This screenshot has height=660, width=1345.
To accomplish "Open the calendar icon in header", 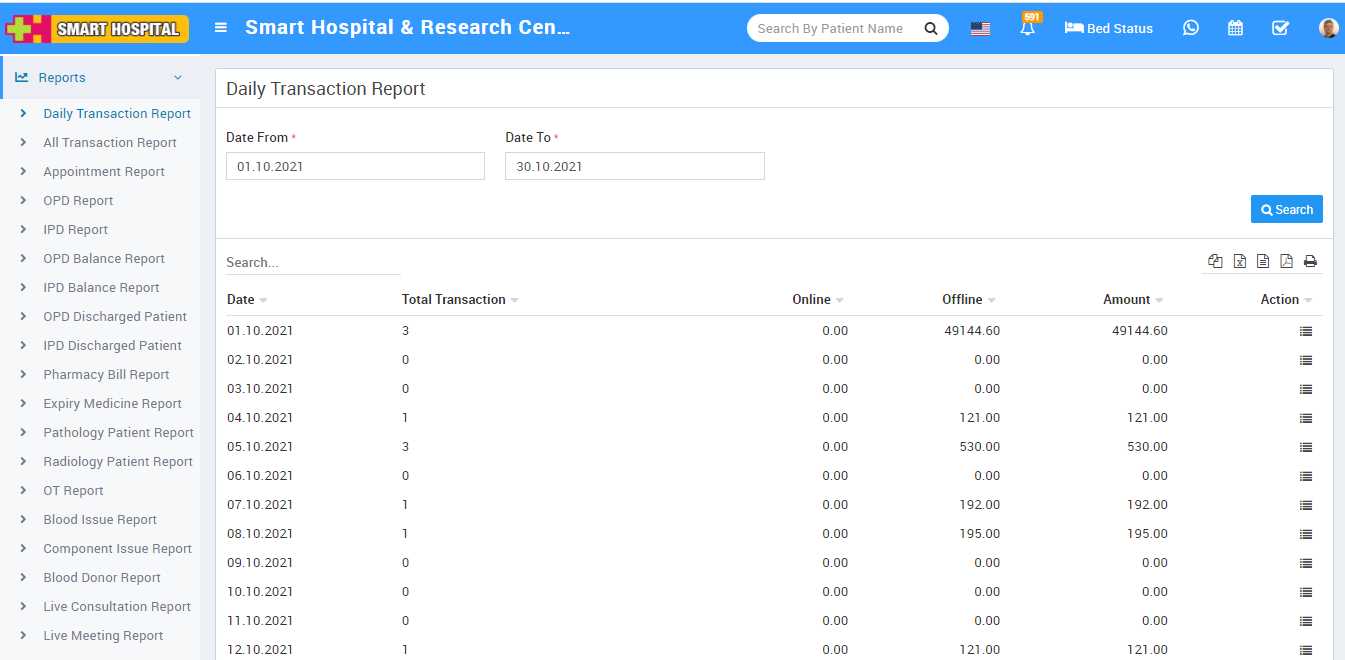I will coord(1235,28).
